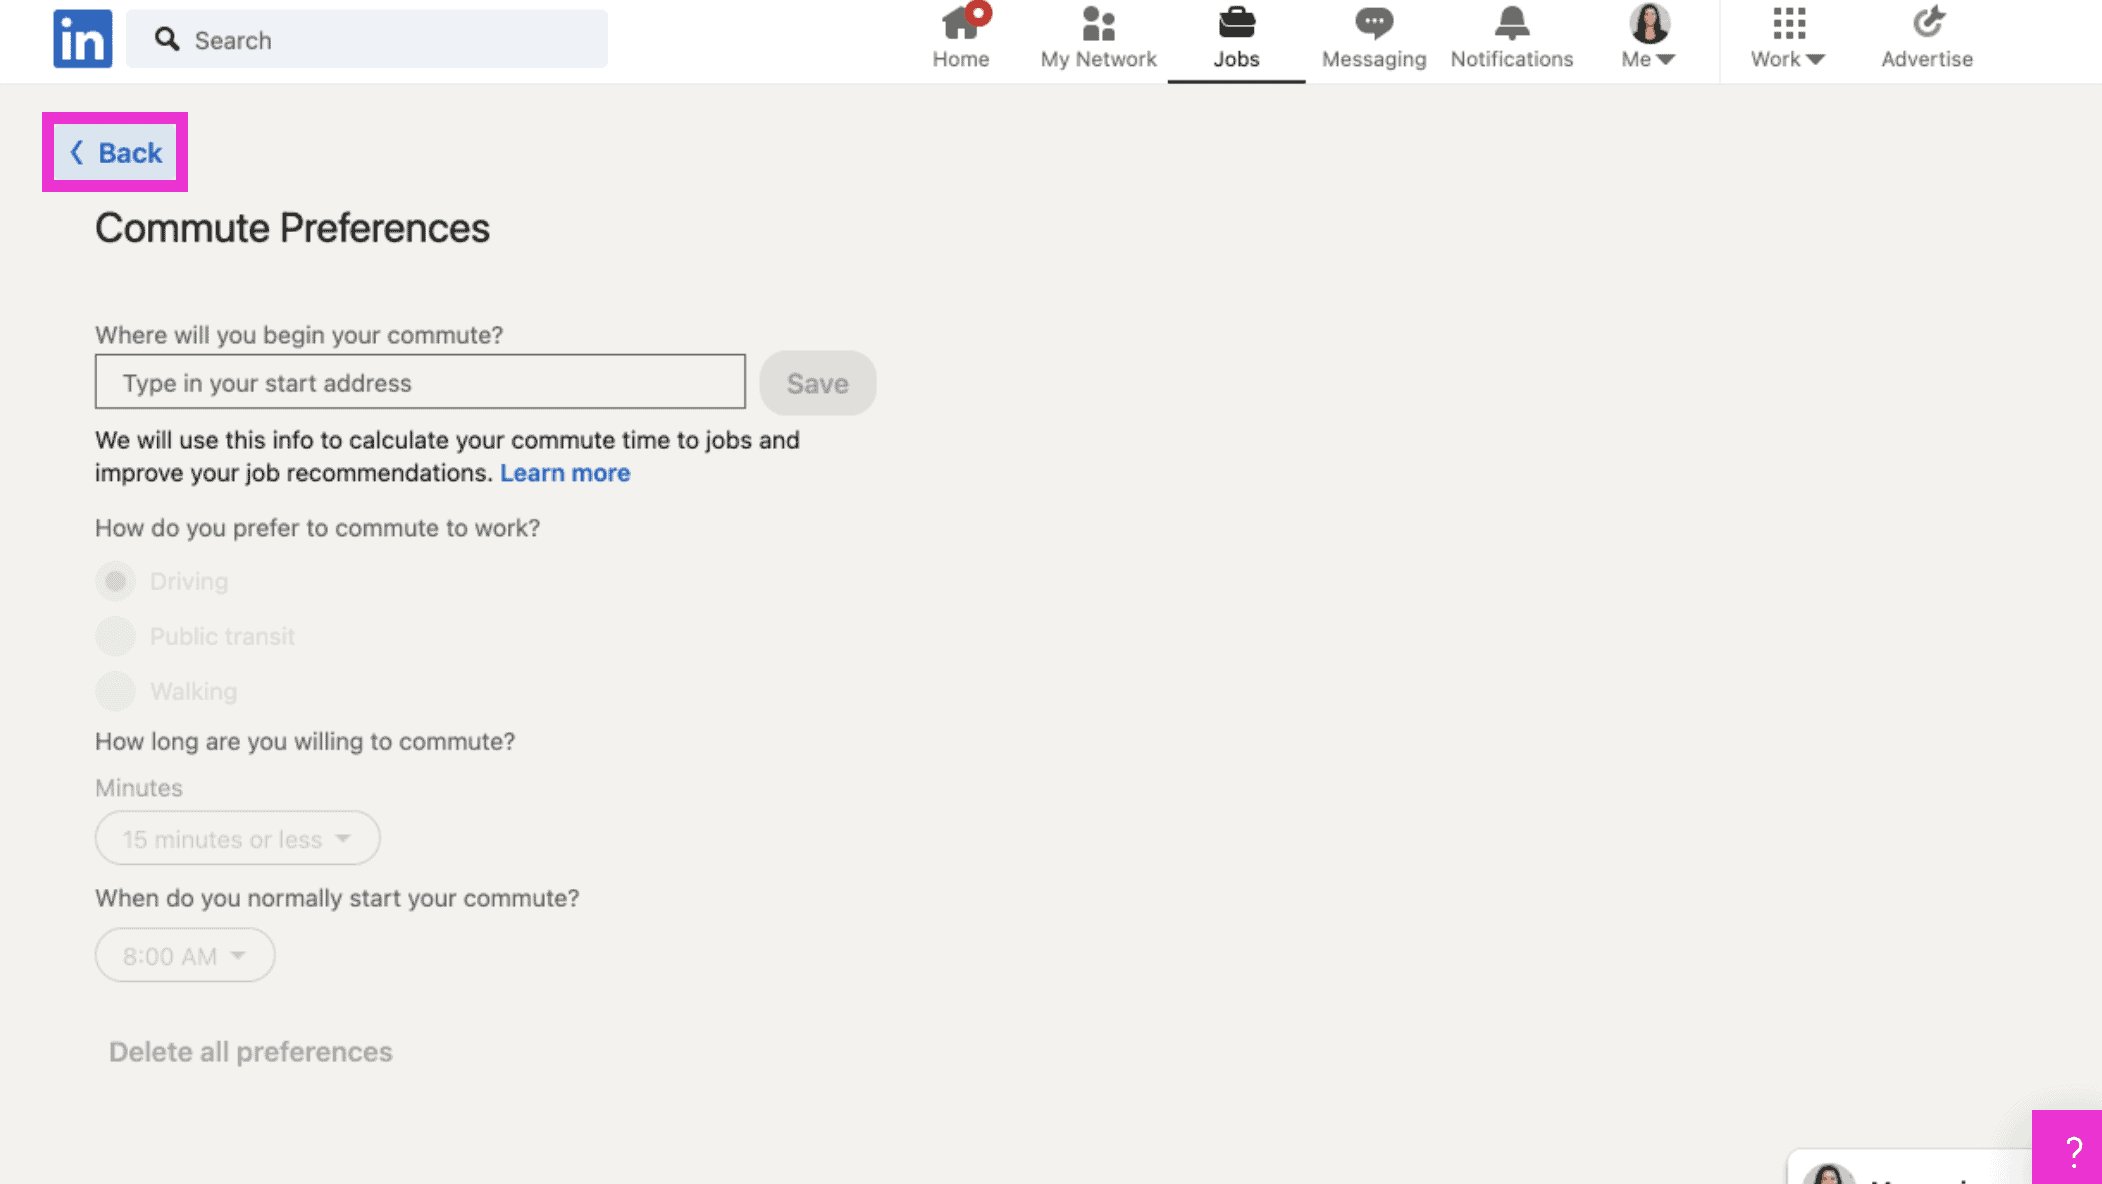This screenshot has height=1184, width=2102.
Task: Click the pink help question mark
Action: click(x=2072, y=1151)
